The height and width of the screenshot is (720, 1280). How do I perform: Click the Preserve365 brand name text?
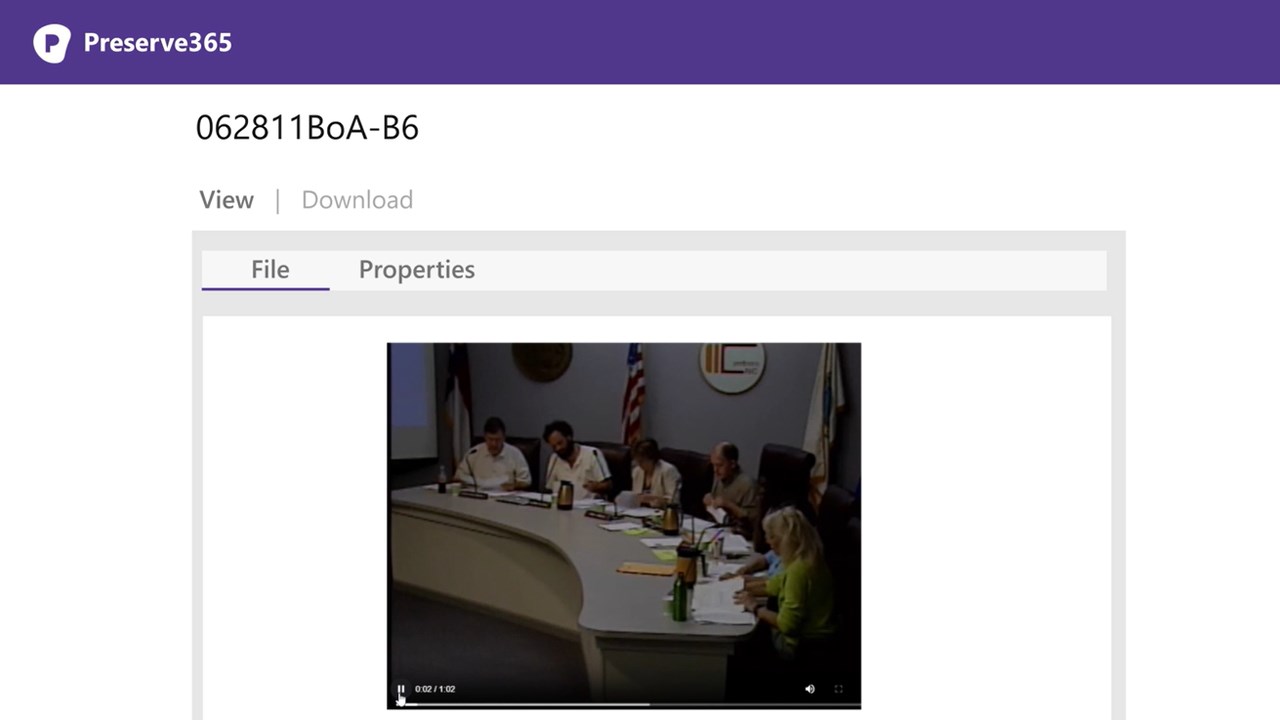click(x=158, y=43)
